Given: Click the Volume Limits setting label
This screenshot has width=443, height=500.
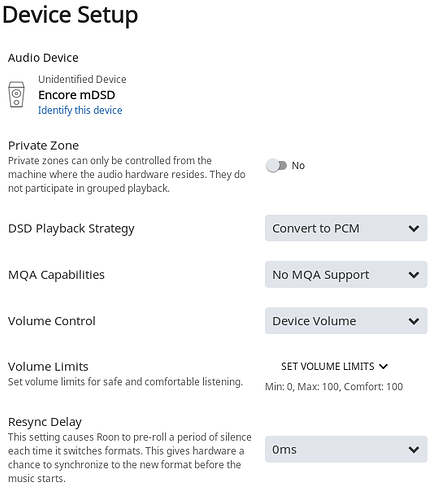Looking at the screenshot, I should tap(48, 367).
